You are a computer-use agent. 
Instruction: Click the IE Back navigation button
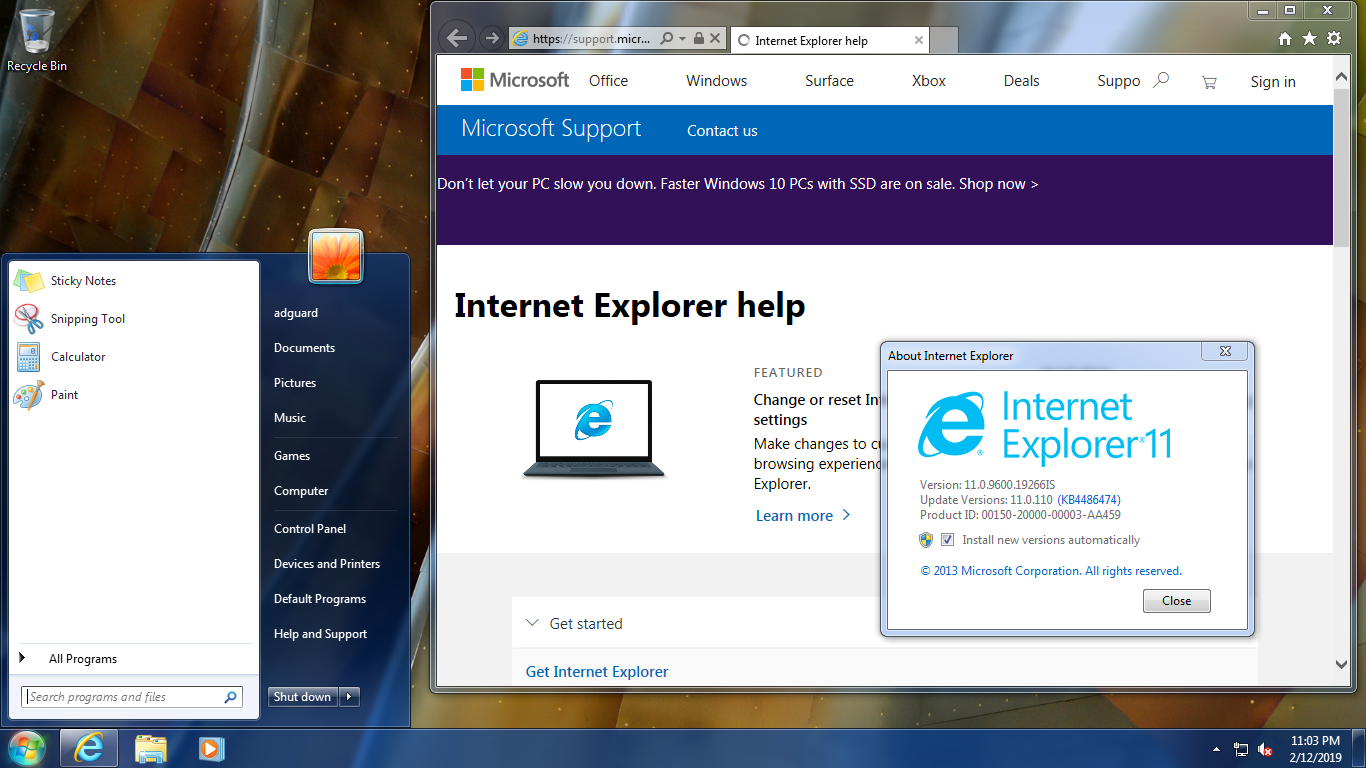click(457, 38)
